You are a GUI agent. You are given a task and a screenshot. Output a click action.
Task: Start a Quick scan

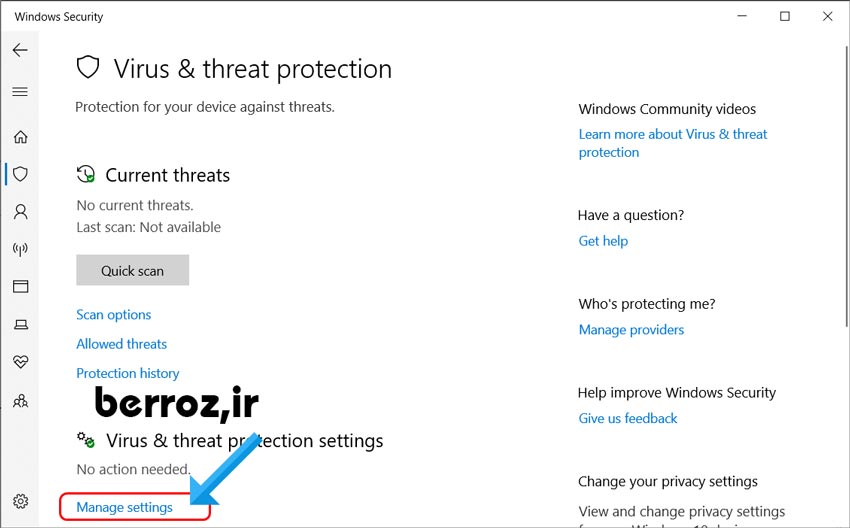click(x=132, y=270)
